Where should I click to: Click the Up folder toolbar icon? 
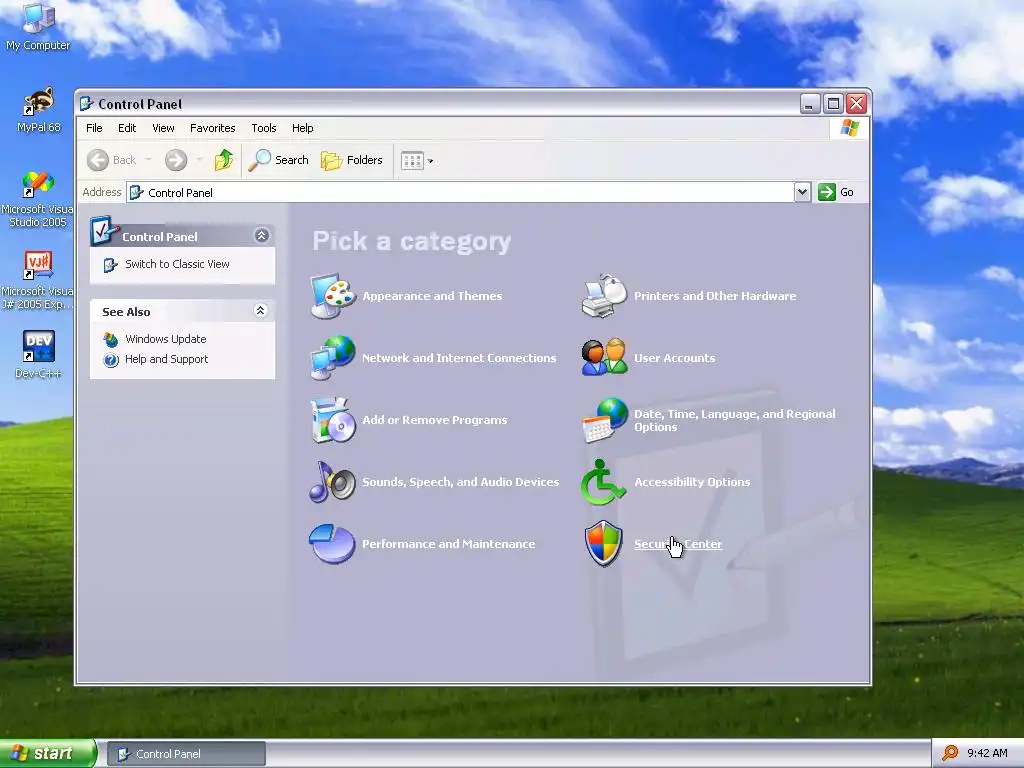[223, 160]
